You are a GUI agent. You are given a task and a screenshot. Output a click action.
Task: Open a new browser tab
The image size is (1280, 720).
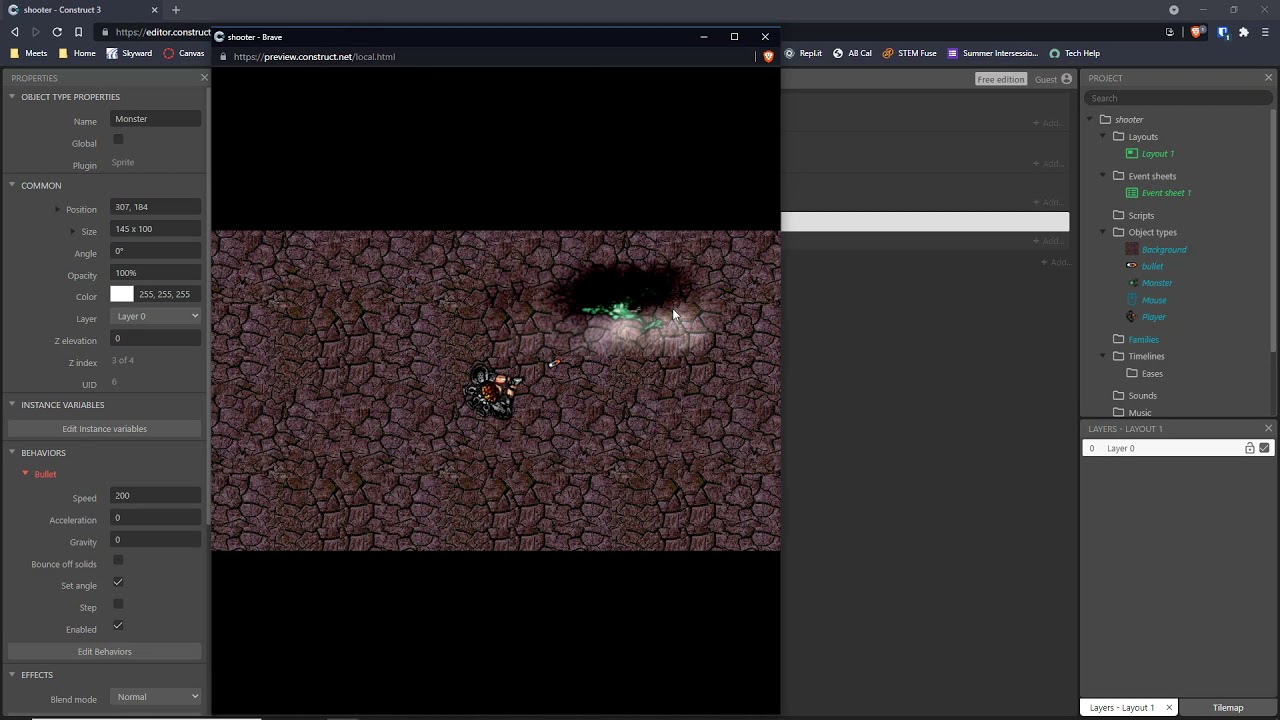[x=176, y=10]
